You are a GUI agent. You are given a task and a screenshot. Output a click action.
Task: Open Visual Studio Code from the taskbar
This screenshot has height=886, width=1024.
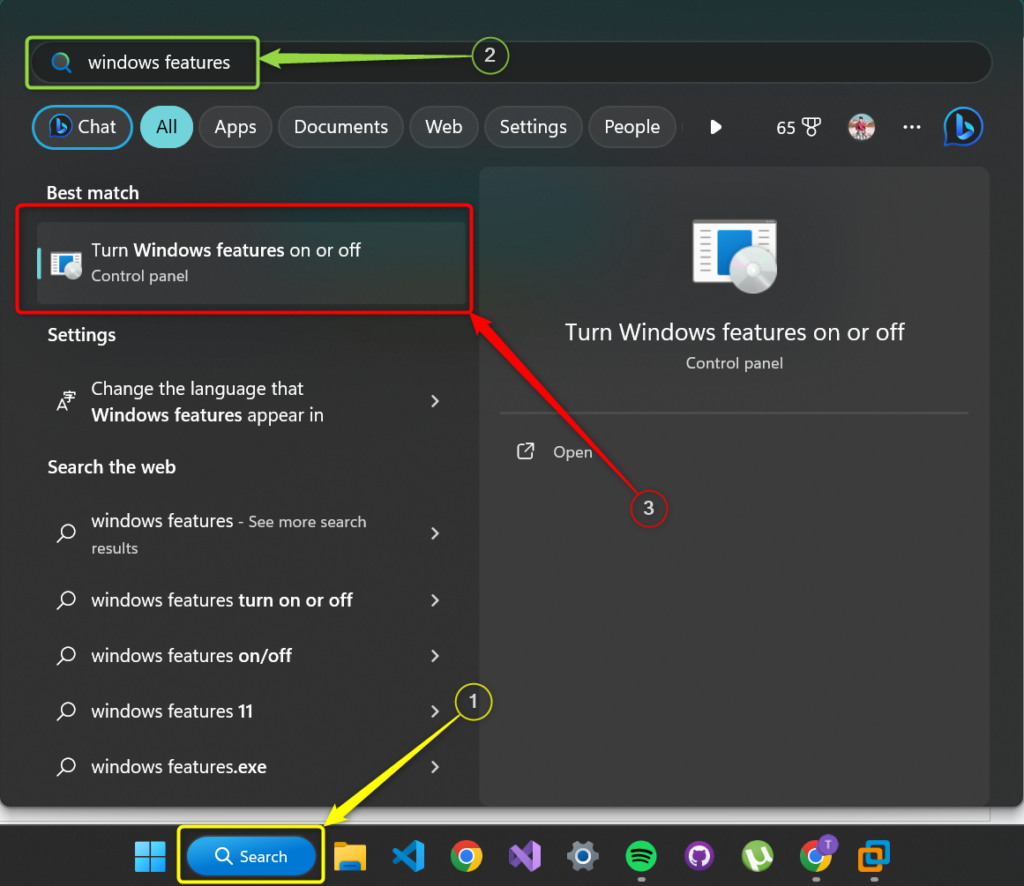[x=408, y=857]
